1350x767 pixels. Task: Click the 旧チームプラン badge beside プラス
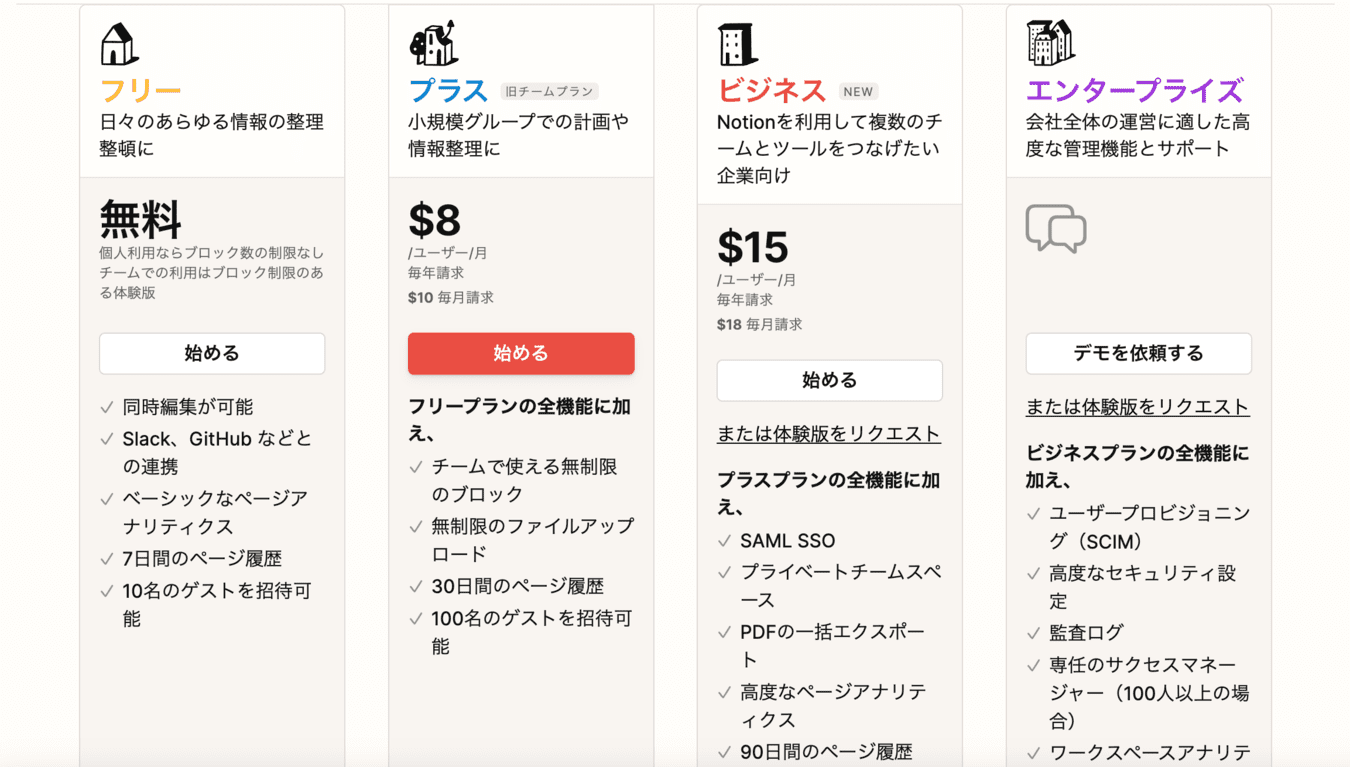pyautogui.click(x=549, y=92)
